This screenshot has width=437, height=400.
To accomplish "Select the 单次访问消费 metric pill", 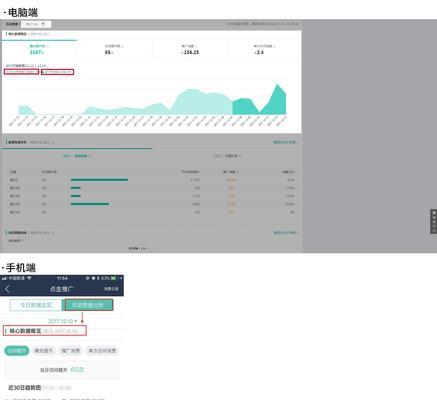I will point(102,351).
